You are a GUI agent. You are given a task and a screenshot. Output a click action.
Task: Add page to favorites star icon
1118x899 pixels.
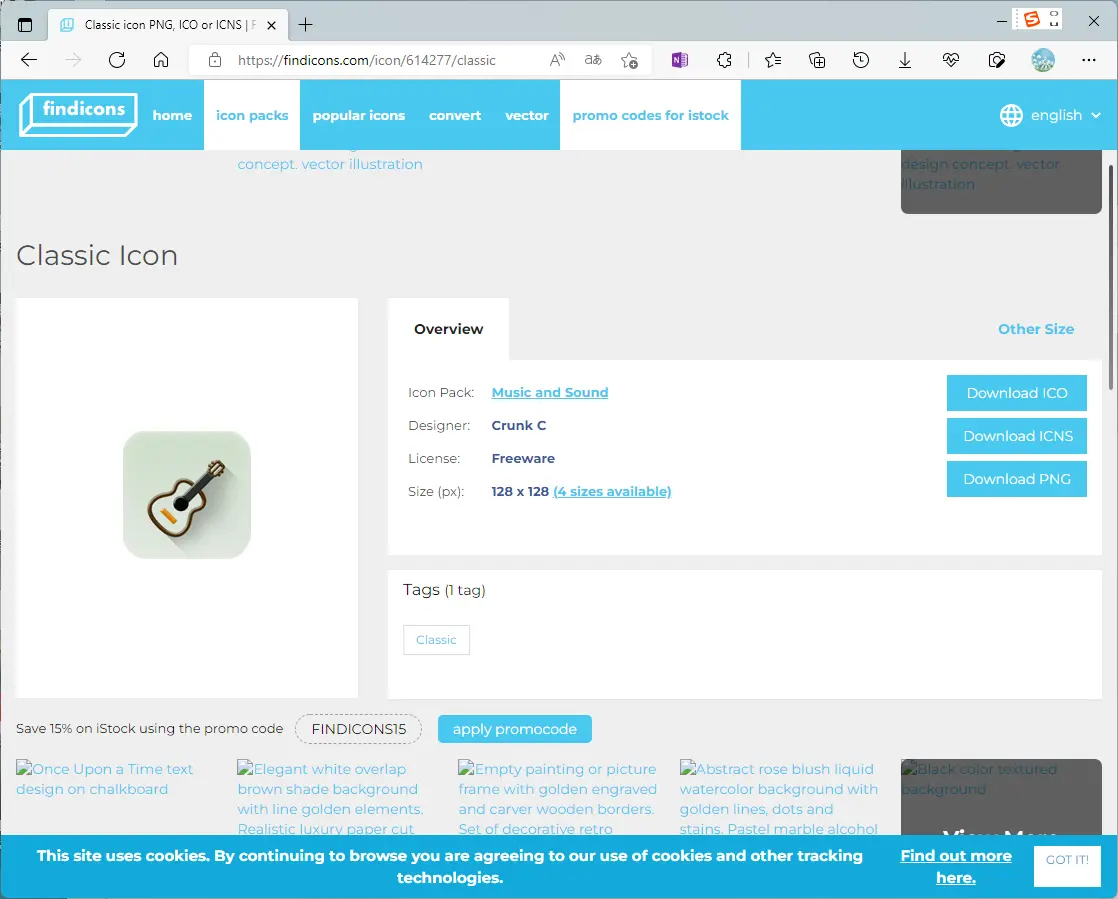(629, 60)
